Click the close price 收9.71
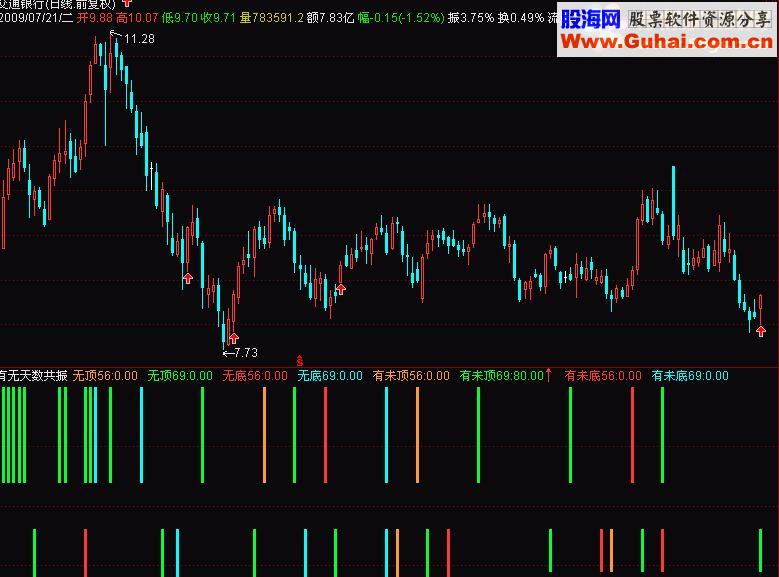Screen dimensions: 779x577 [218, 18]
